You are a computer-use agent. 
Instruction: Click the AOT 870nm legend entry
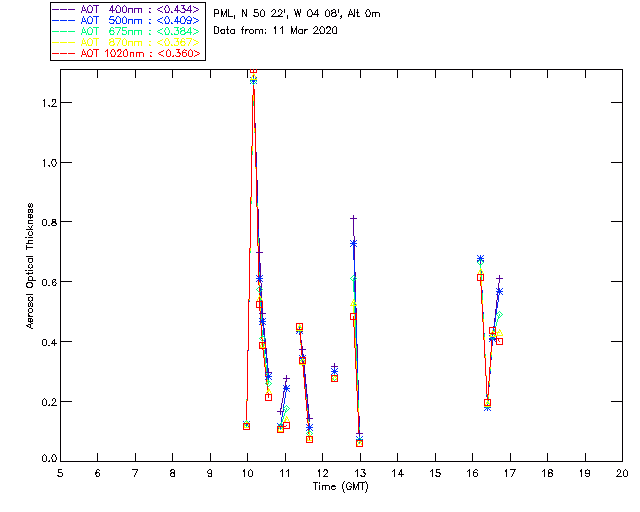[127, 42]
